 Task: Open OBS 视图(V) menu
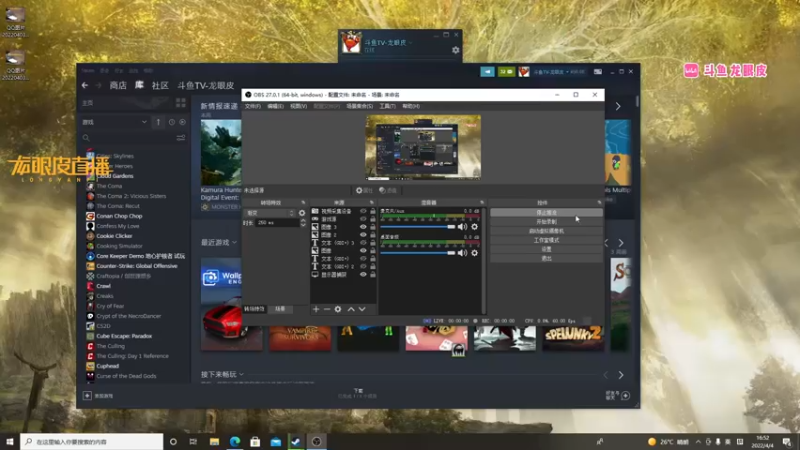(x=298, y=106)
